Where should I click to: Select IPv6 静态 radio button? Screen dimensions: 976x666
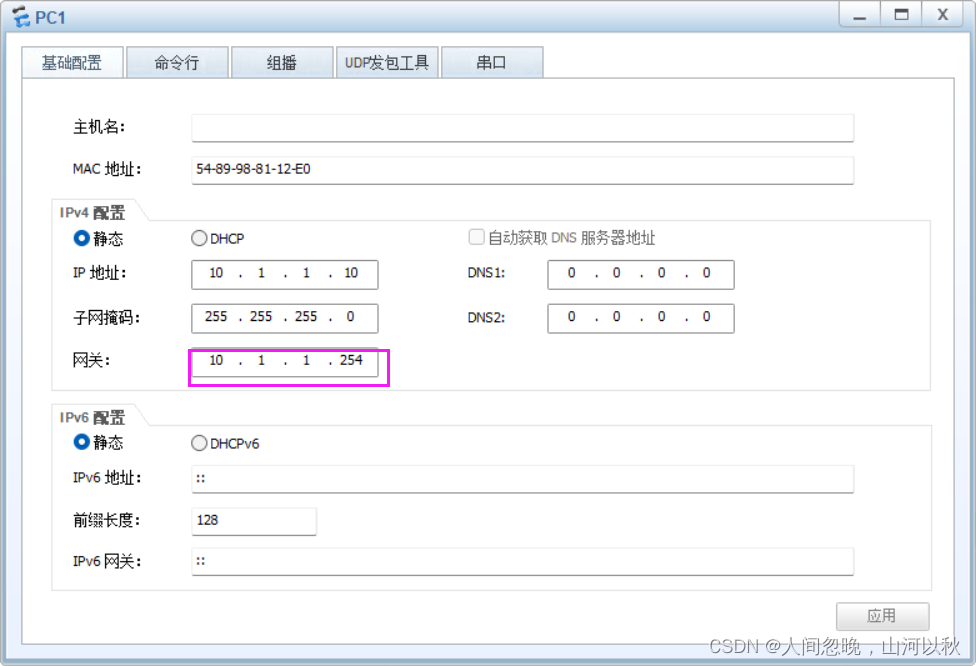[x=82, y=442]
